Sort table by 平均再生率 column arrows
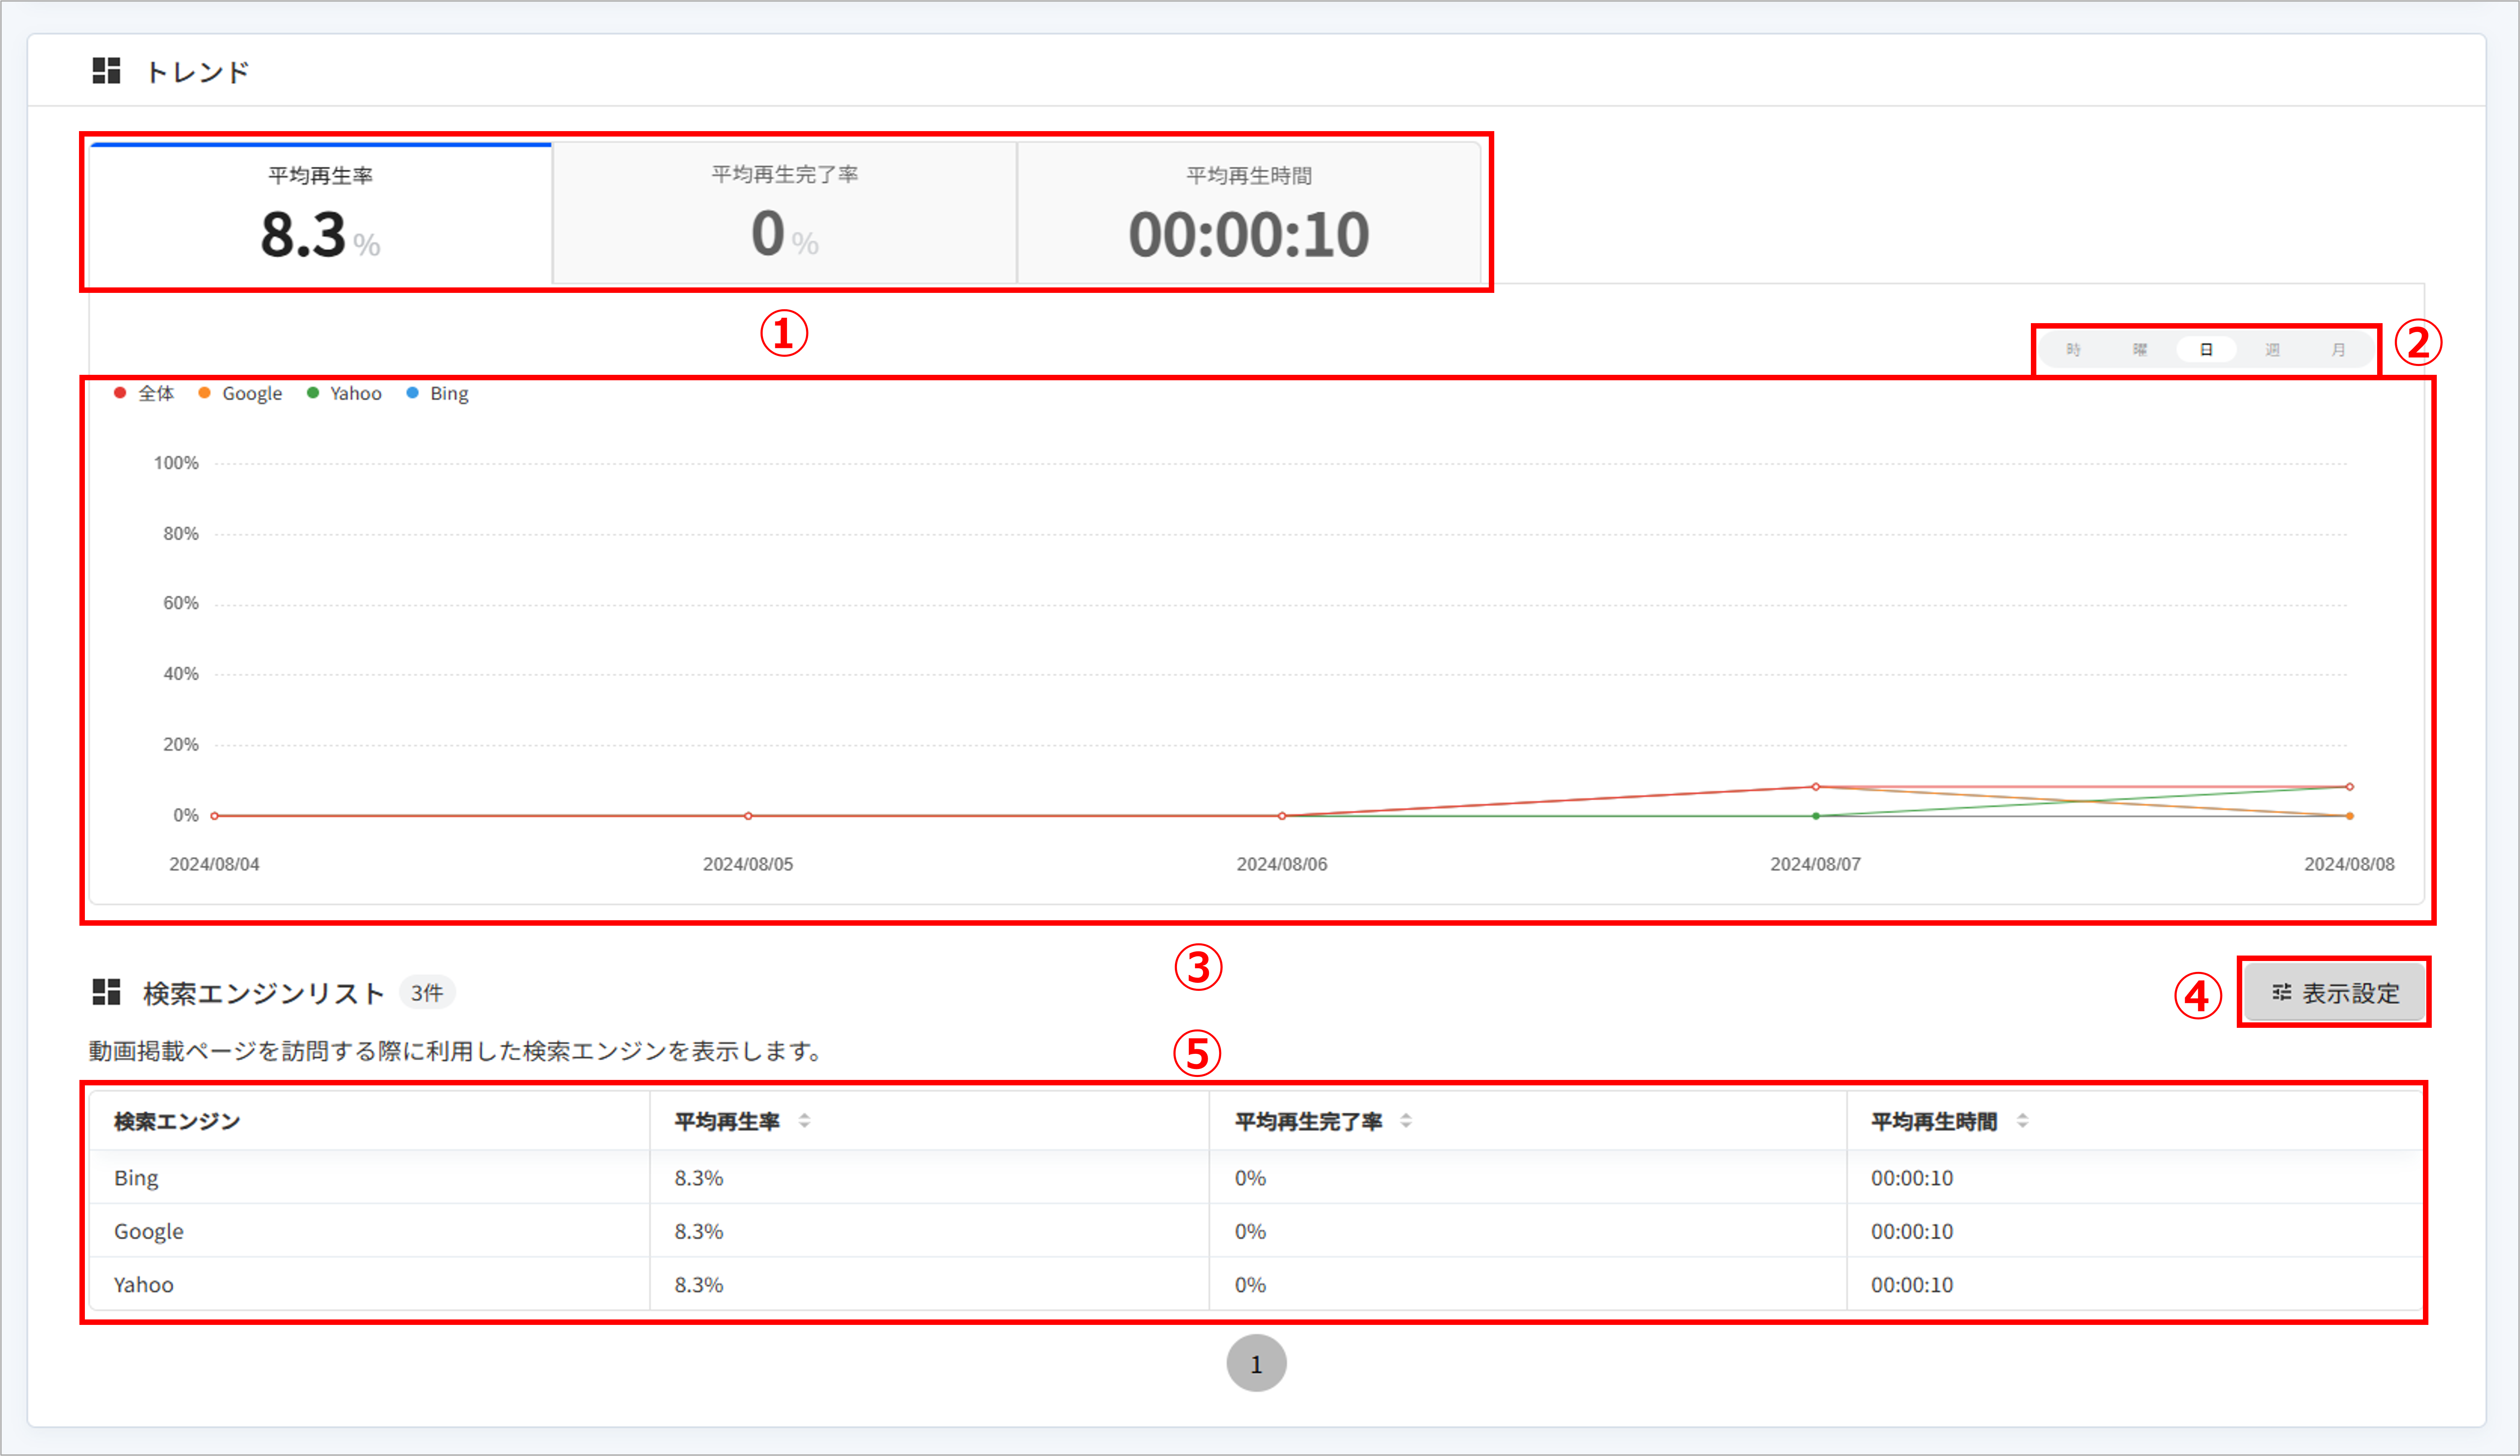Viewport: 2520px width, 1456px height. click(804, 1121)
